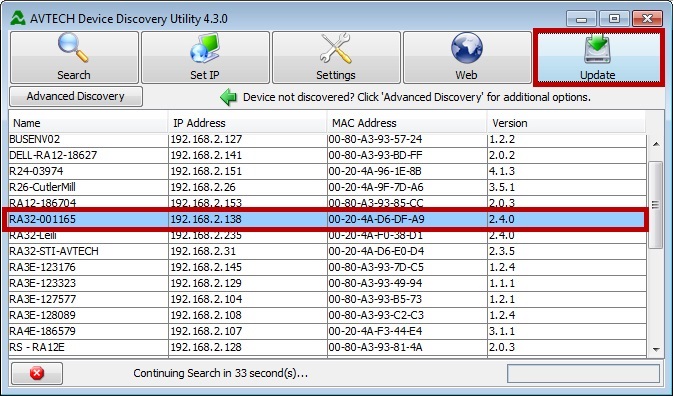Image resolution: width=673 pixels, height=396 pixels.
Task: Select device RA3E-127577
Action: click(327, 299)
